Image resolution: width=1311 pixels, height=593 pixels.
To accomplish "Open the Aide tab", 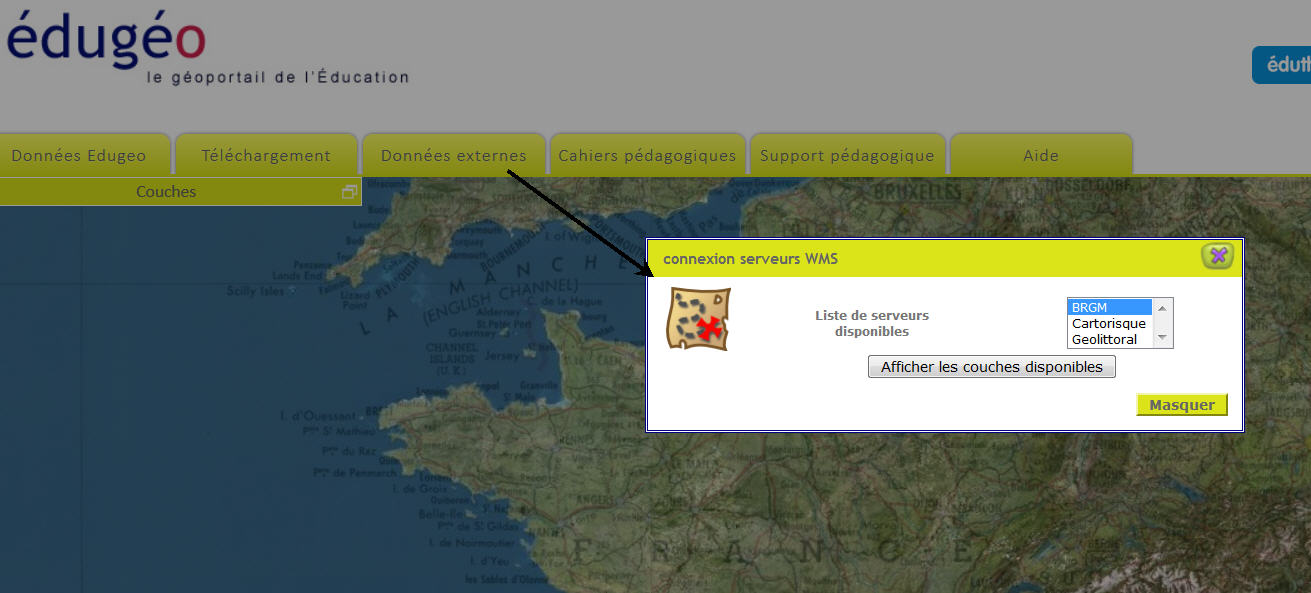I will click(x=1040, y=155).
